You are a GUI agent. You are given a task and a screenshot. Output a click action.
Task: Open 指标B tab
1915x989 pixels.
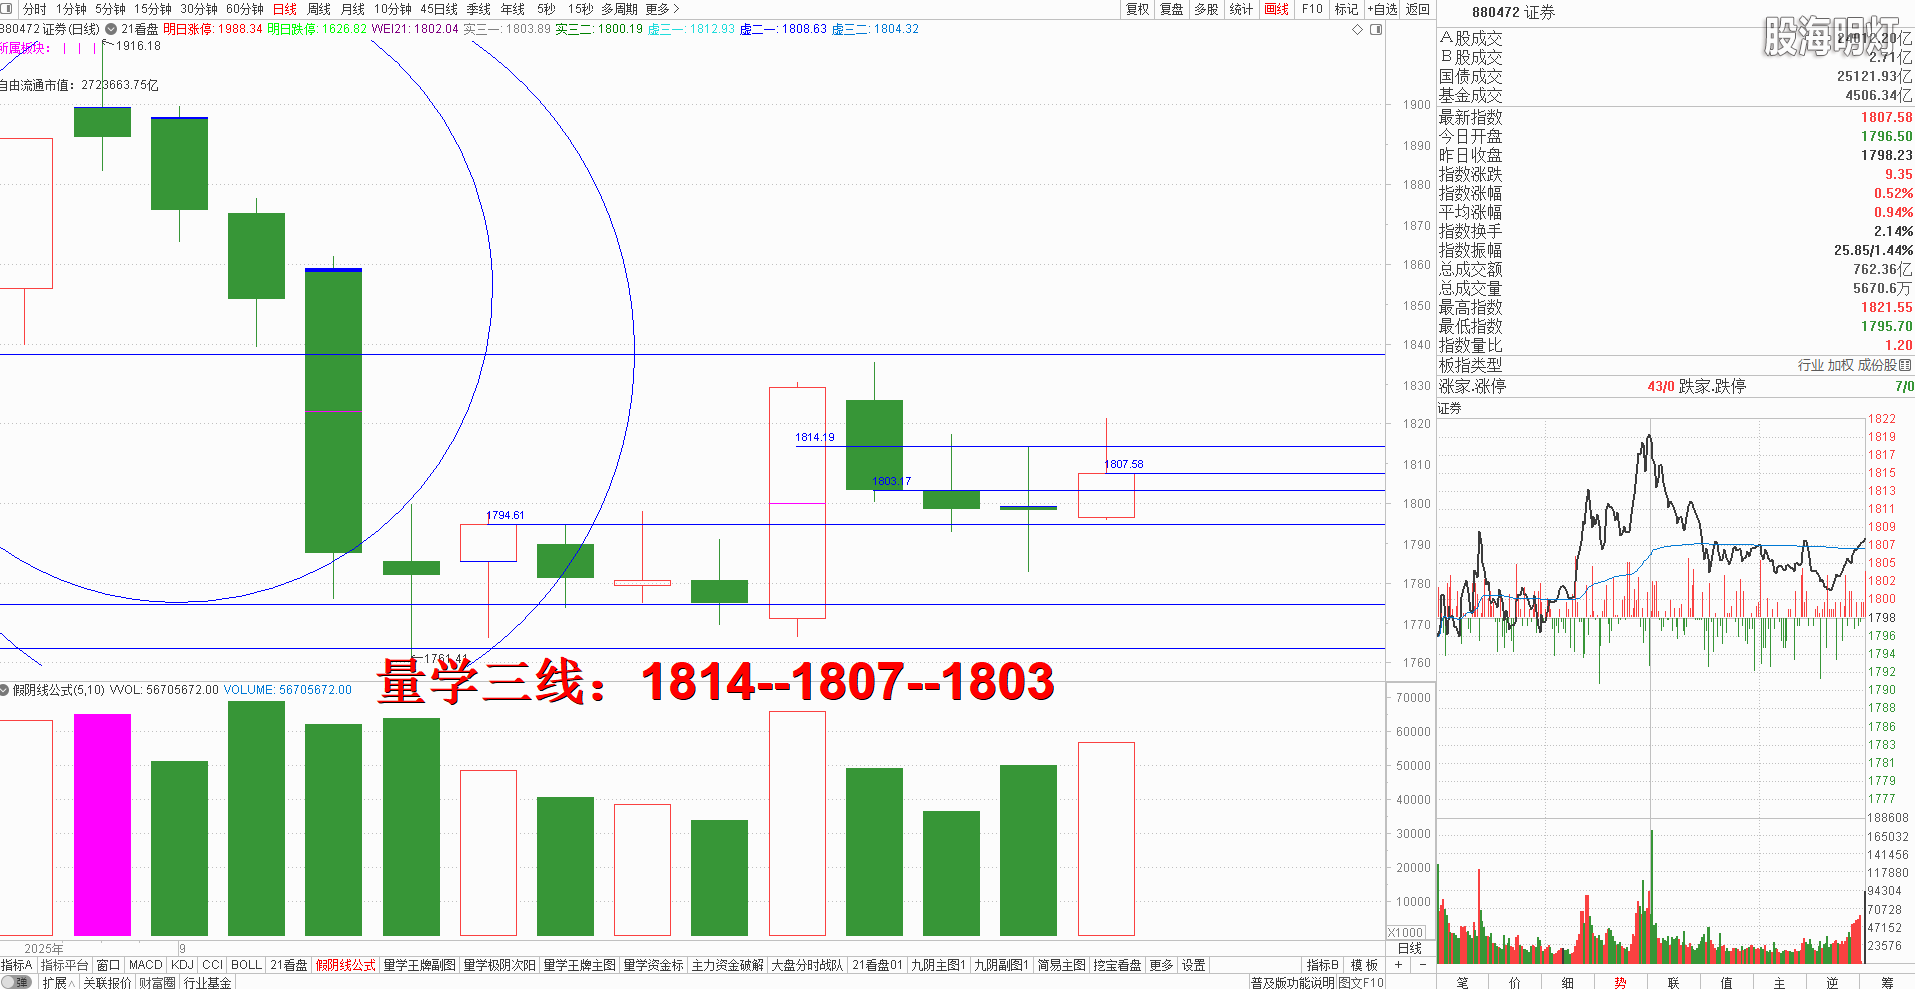[1323, 965]
